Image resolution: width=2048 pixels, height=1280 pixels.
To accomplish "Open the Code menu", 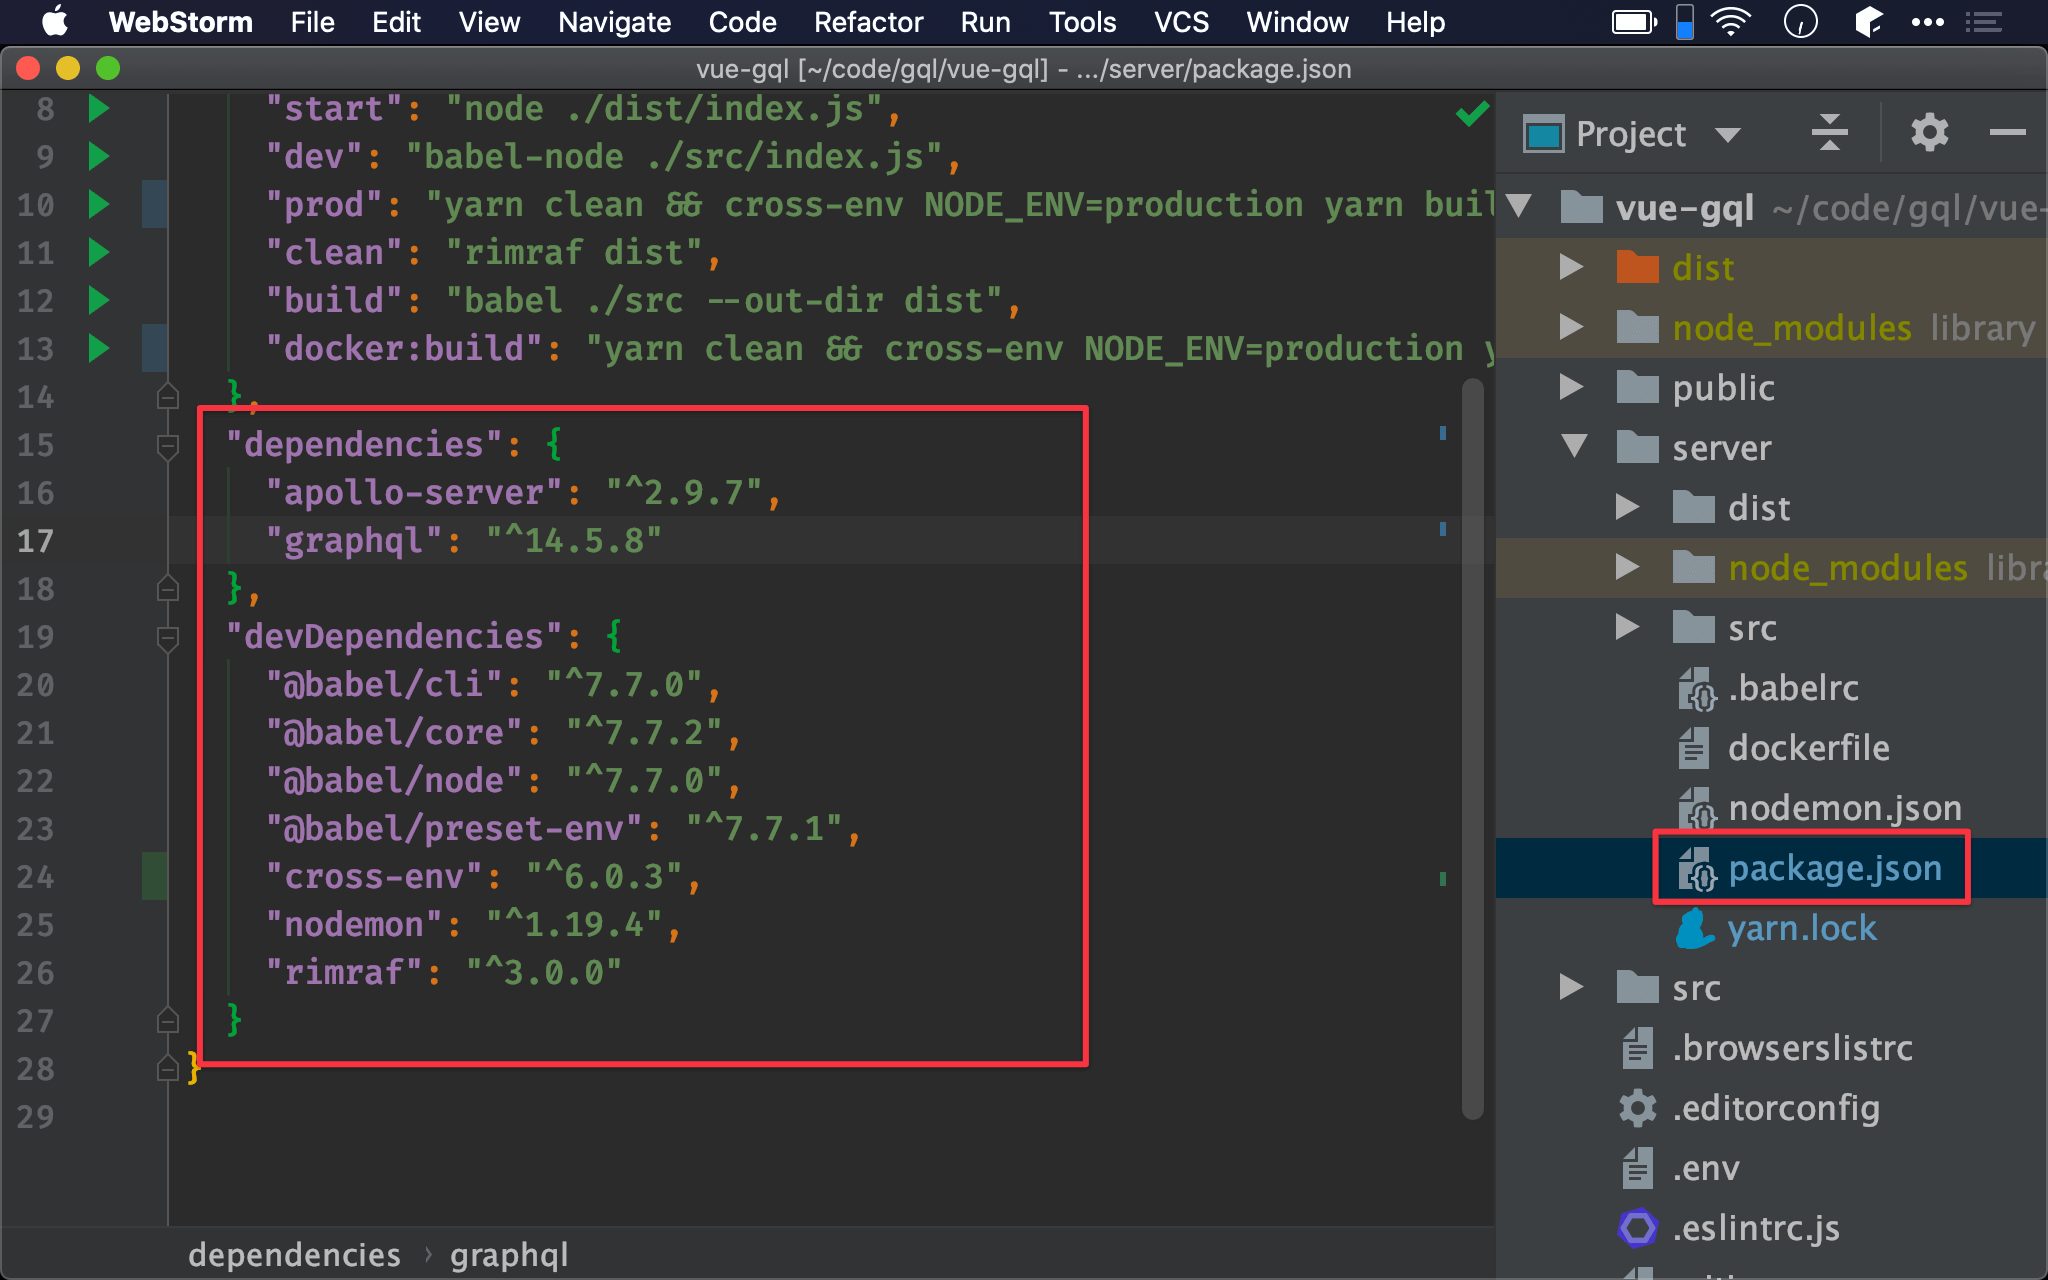I will point(742,22).
